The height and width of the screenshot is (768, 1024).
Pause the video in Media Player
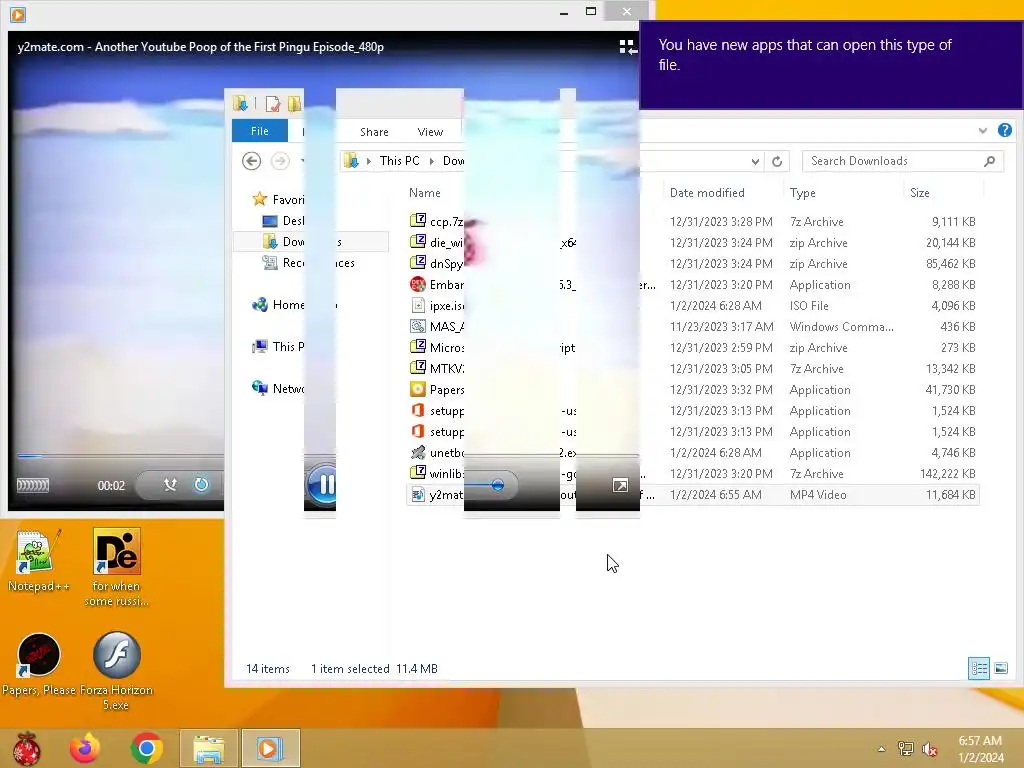pos(323,485)
